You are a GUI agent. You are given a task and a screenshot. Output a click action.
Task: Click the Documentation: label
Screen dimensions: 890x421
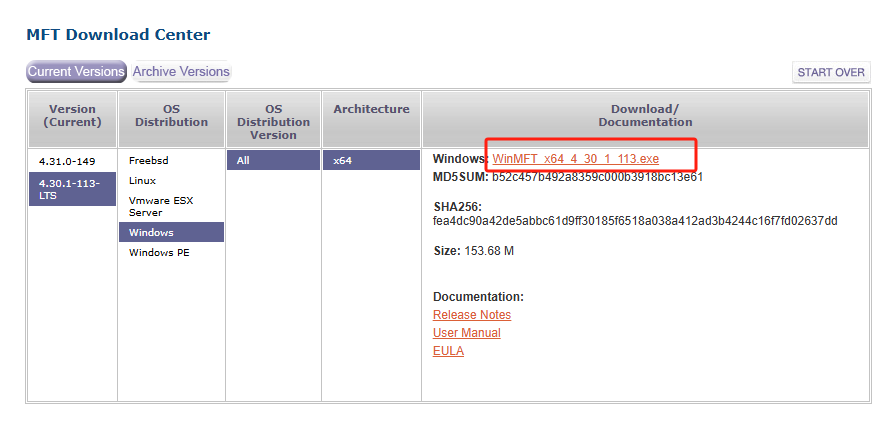(x=478, y=297)
